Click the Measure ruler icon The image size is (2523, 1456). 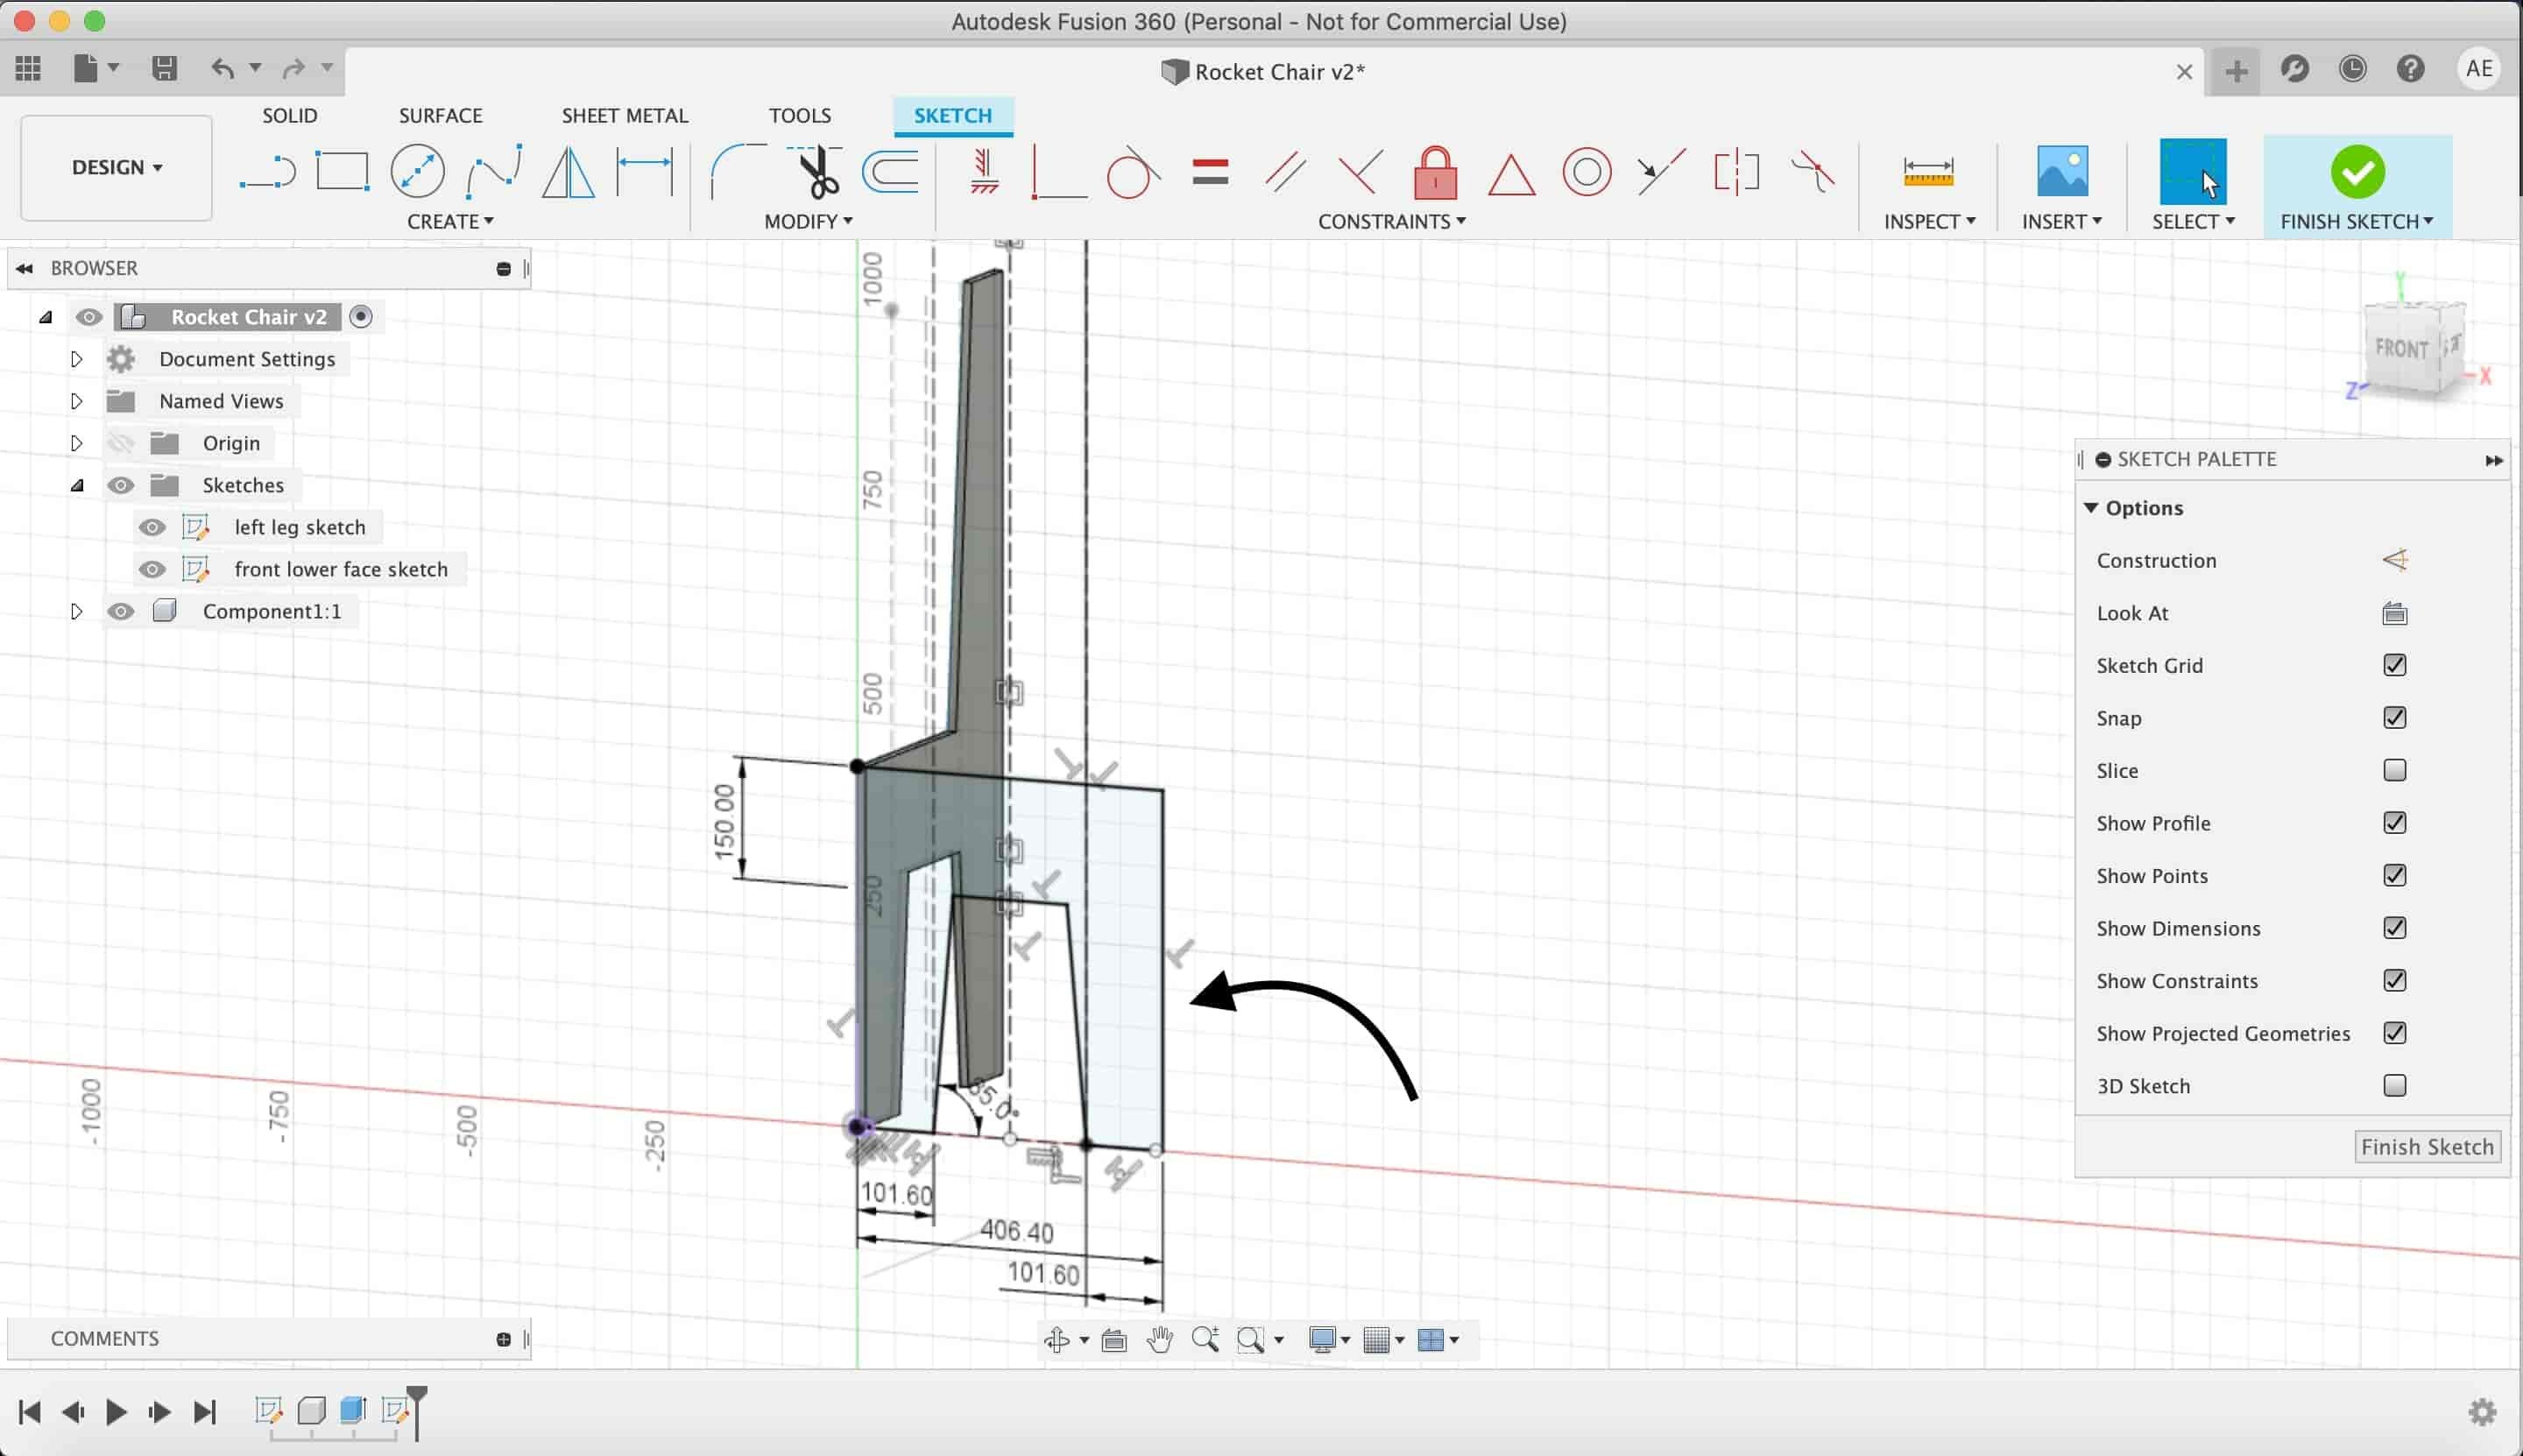point(1928,172)
